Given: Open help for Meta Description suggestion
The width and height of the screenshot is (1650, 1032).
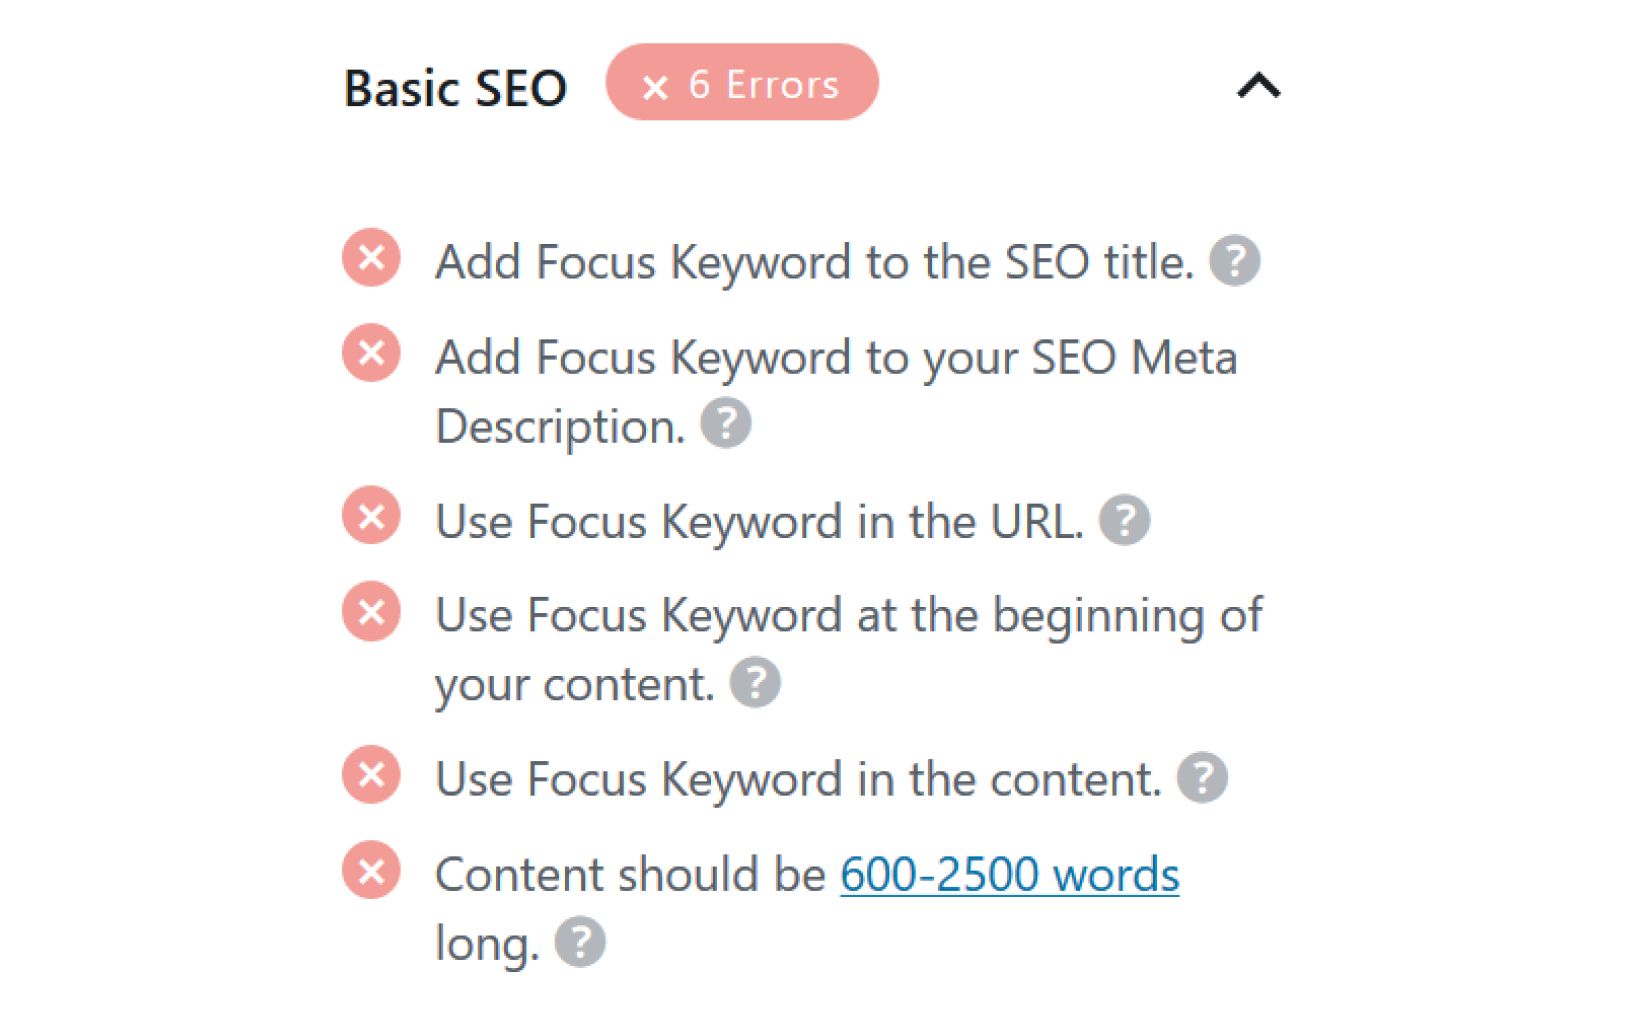Looking at the screenshot, I should point(727,424).
